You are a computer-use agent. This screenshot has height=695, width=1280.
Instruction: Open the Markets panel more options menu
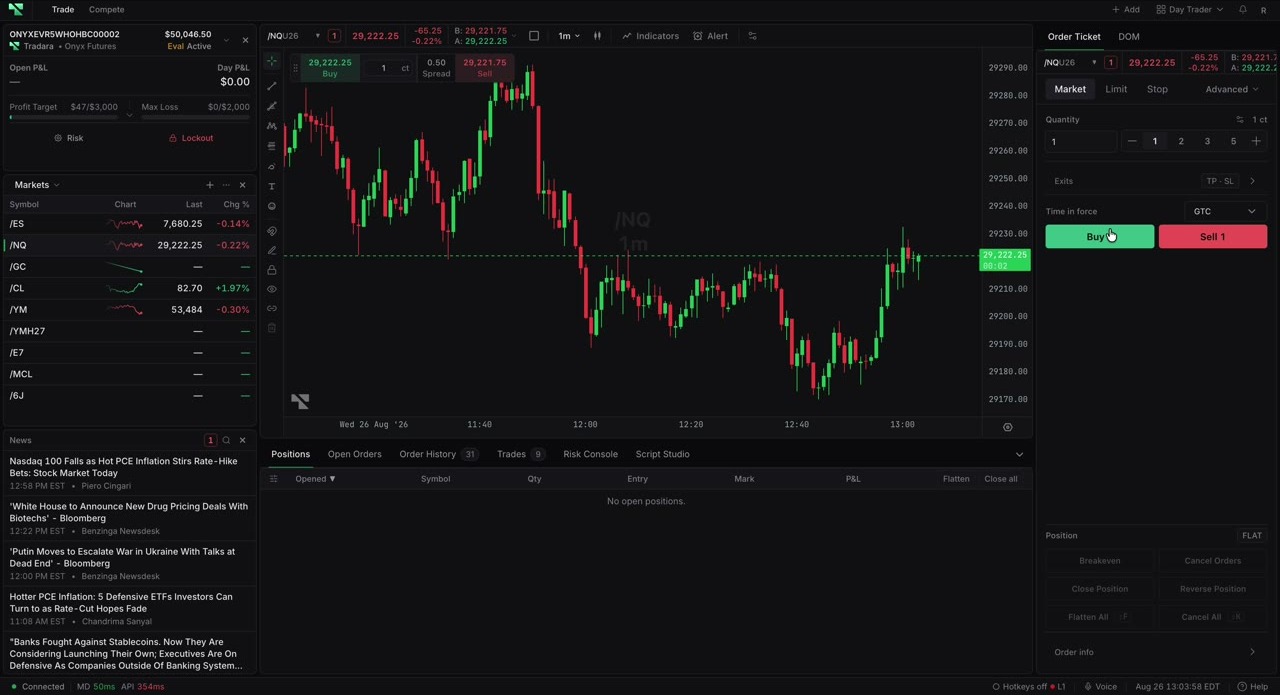click(x=226, y=185)
